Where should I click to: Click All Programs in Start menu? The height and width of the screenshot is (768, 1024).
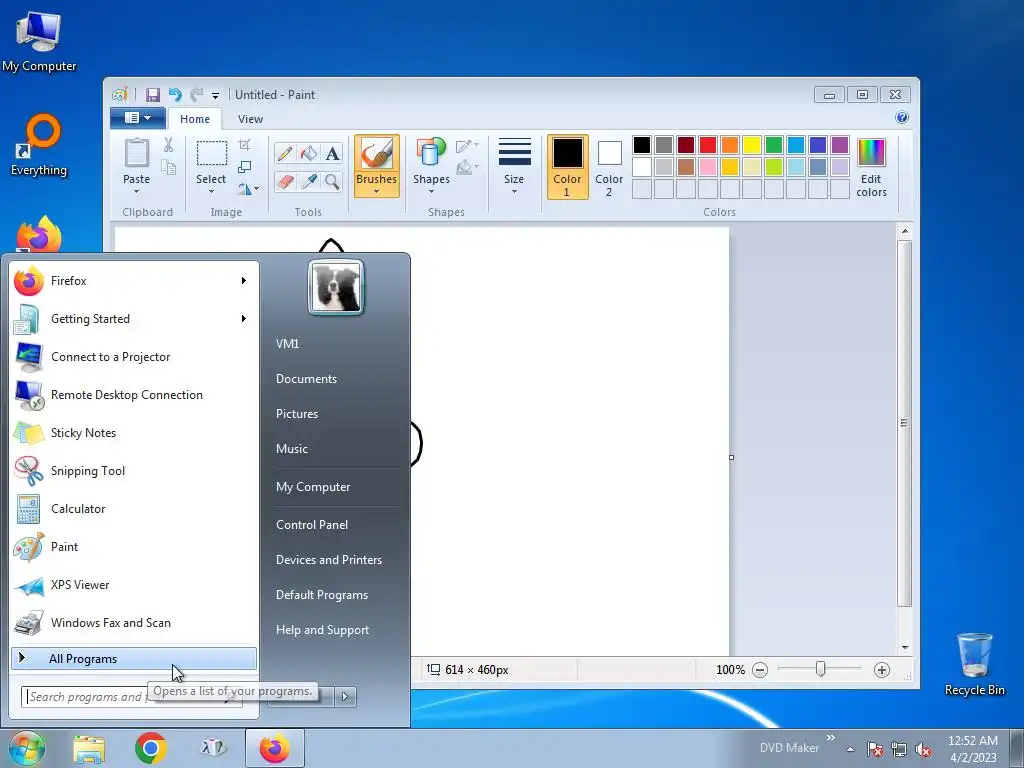134,659
